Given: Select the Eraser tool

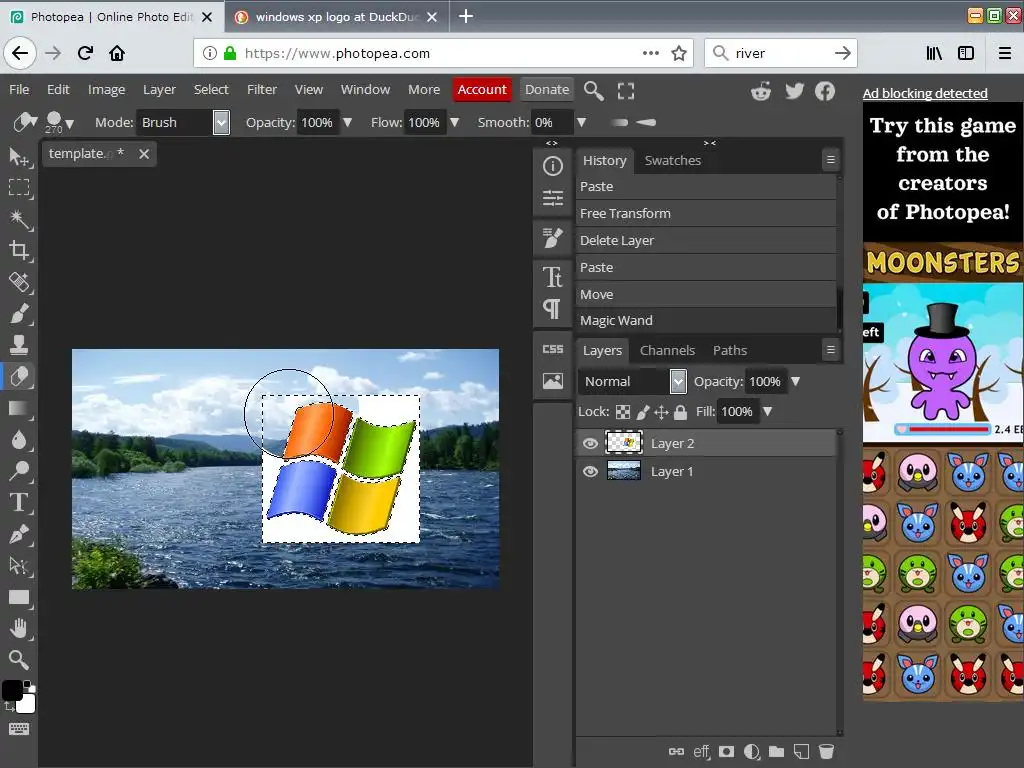Looking at the screenshot, I should pos(18,376).
